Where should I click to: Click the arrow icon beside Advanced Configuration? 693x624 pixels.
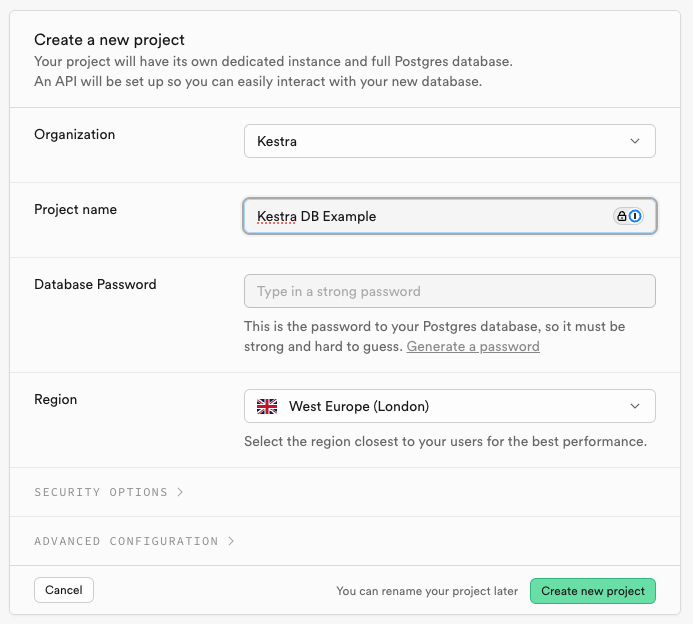(x=231, y=541)
